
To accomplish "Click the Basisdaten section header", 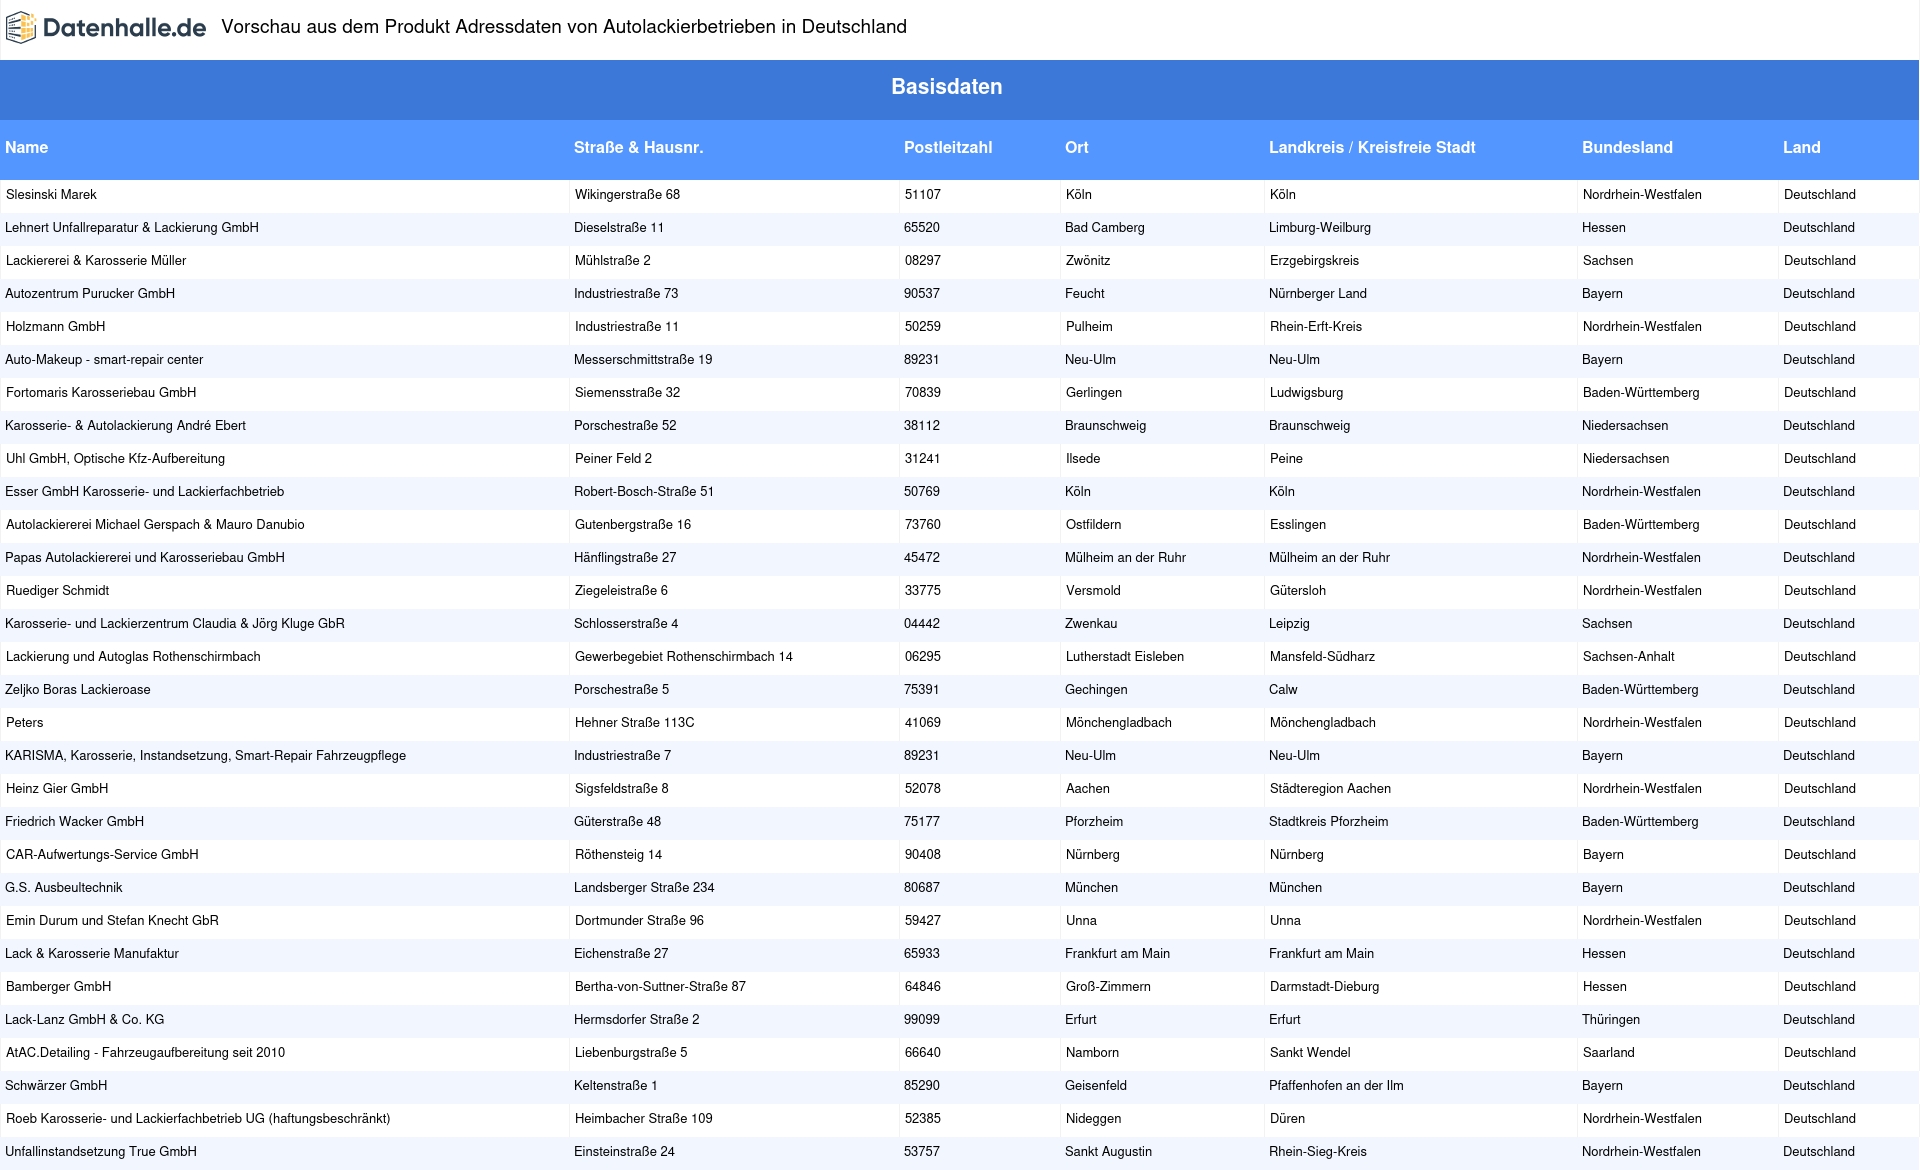I will (x=947, y=87).
